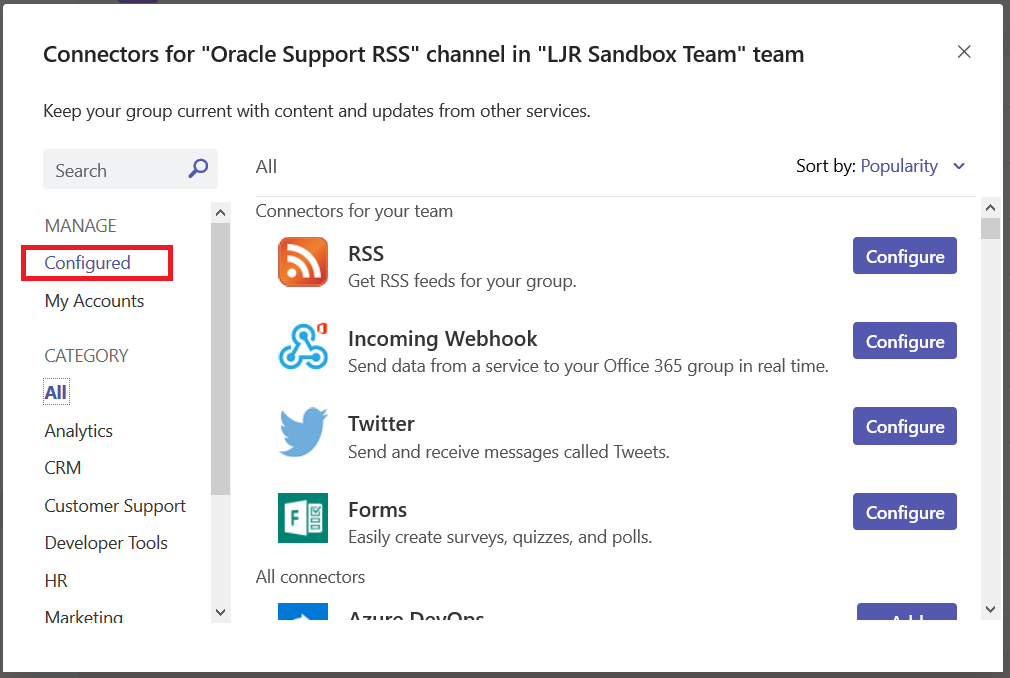Image resolution: width=1010 pixels, height=678 pixels.
Task: Click the category list scrollbar thumb
Action: 220,359
